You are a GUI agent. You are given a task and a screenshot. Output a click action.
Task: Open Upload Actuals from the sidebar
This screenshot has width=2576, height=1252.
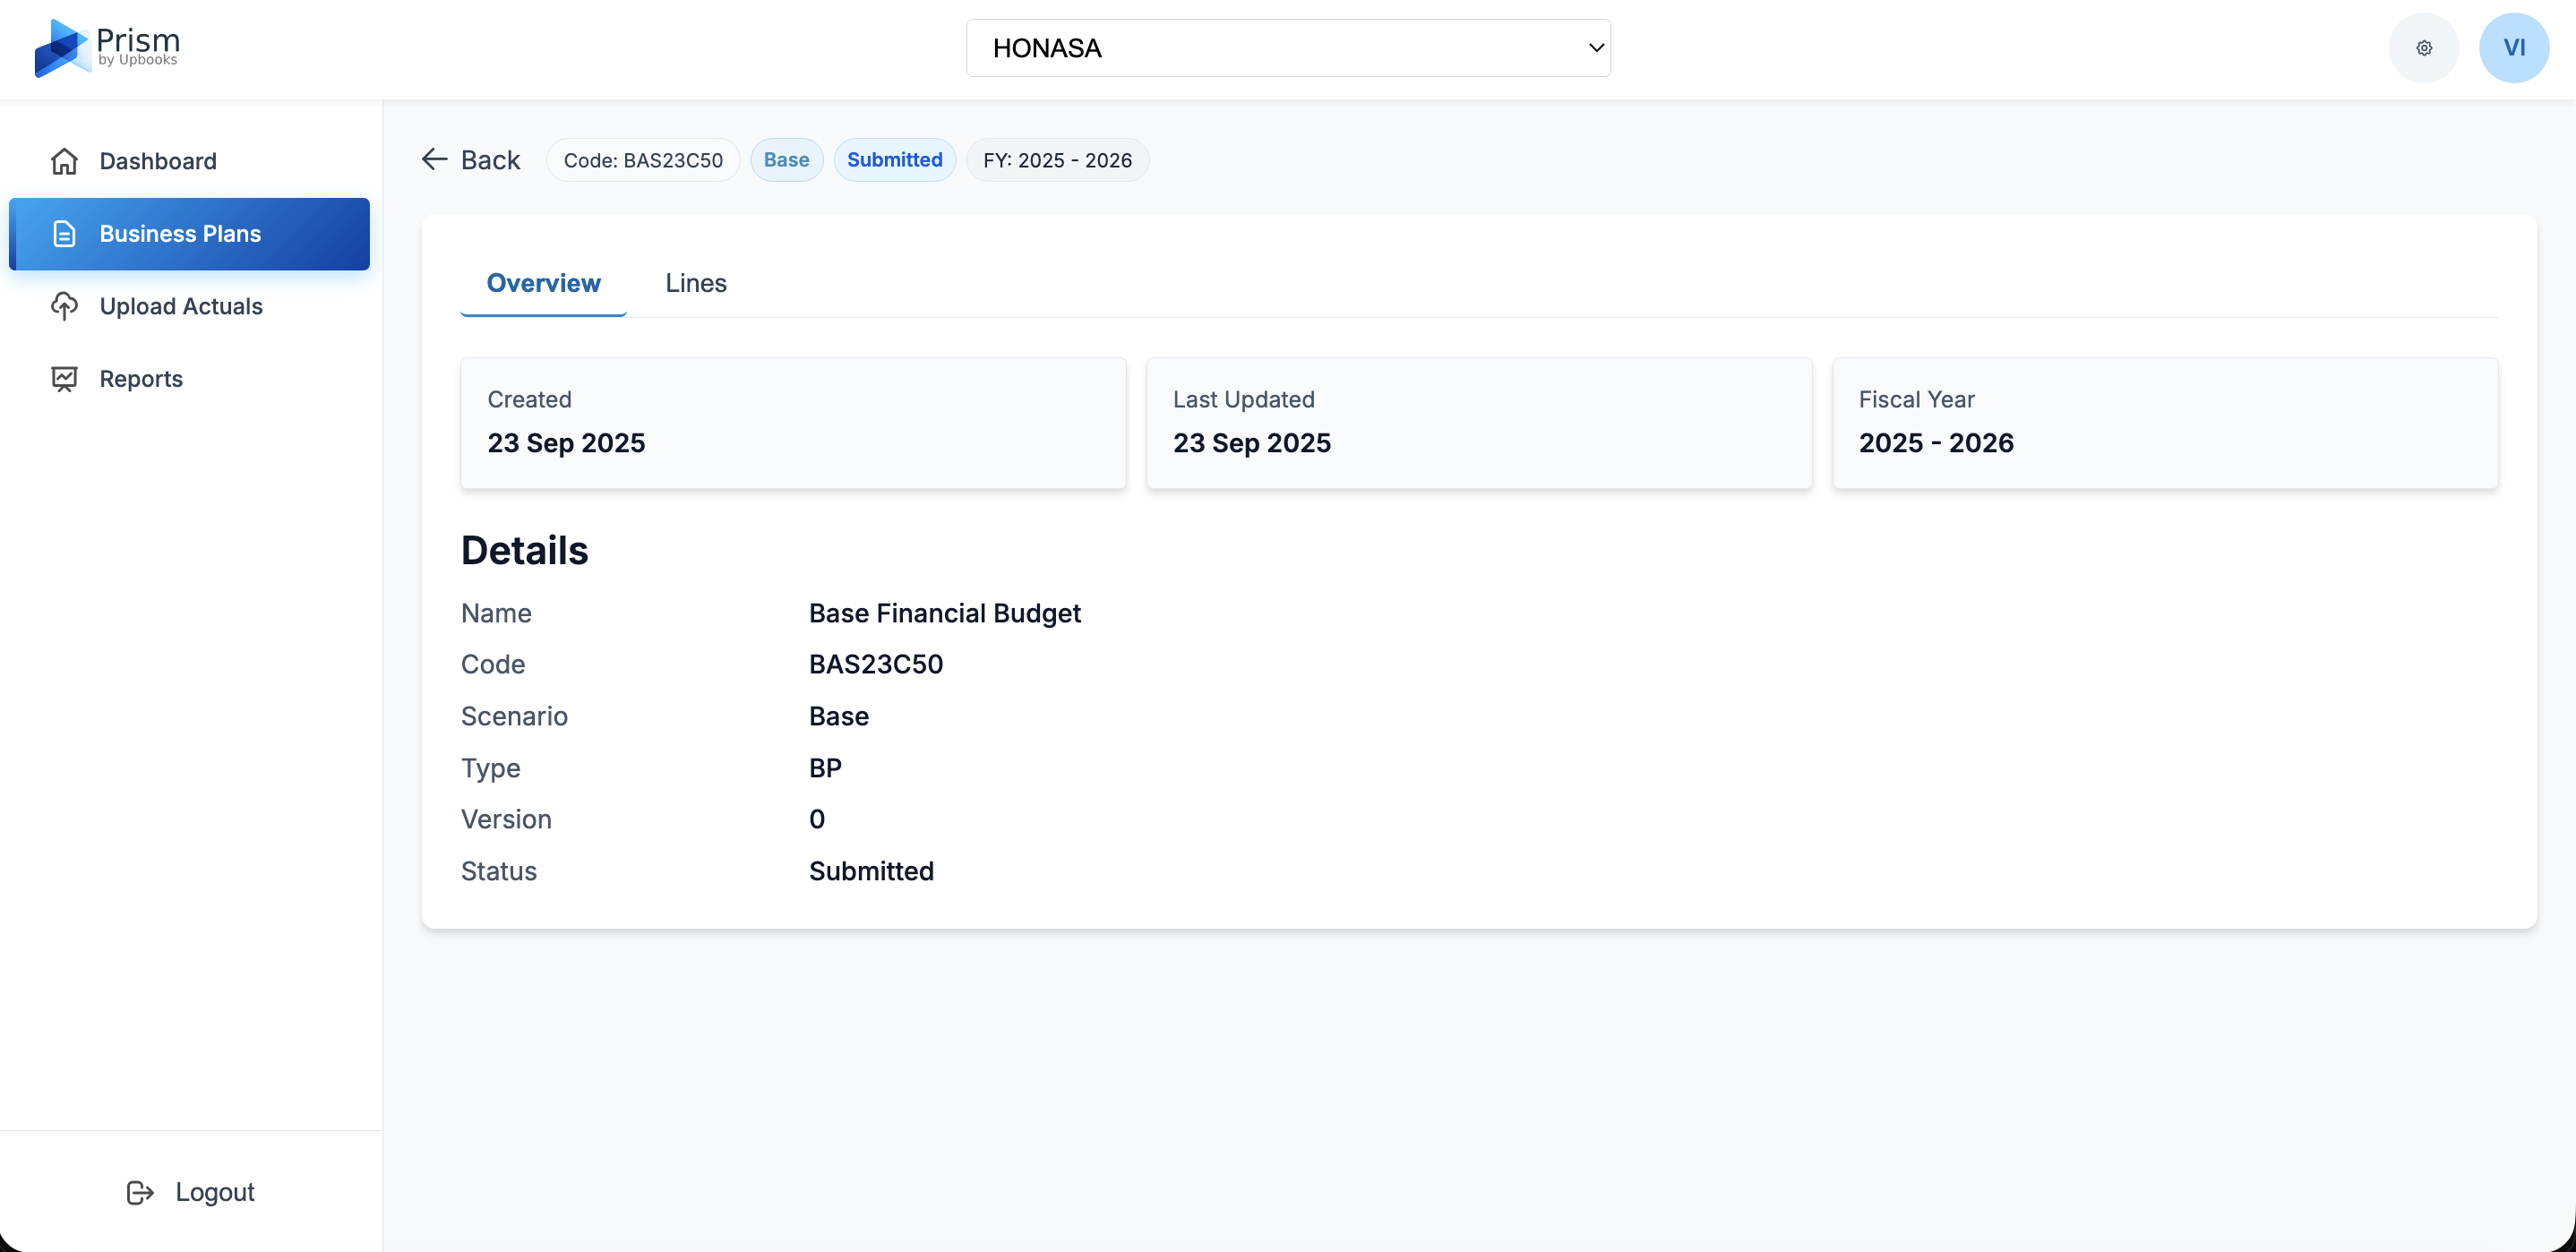point(181,306)
